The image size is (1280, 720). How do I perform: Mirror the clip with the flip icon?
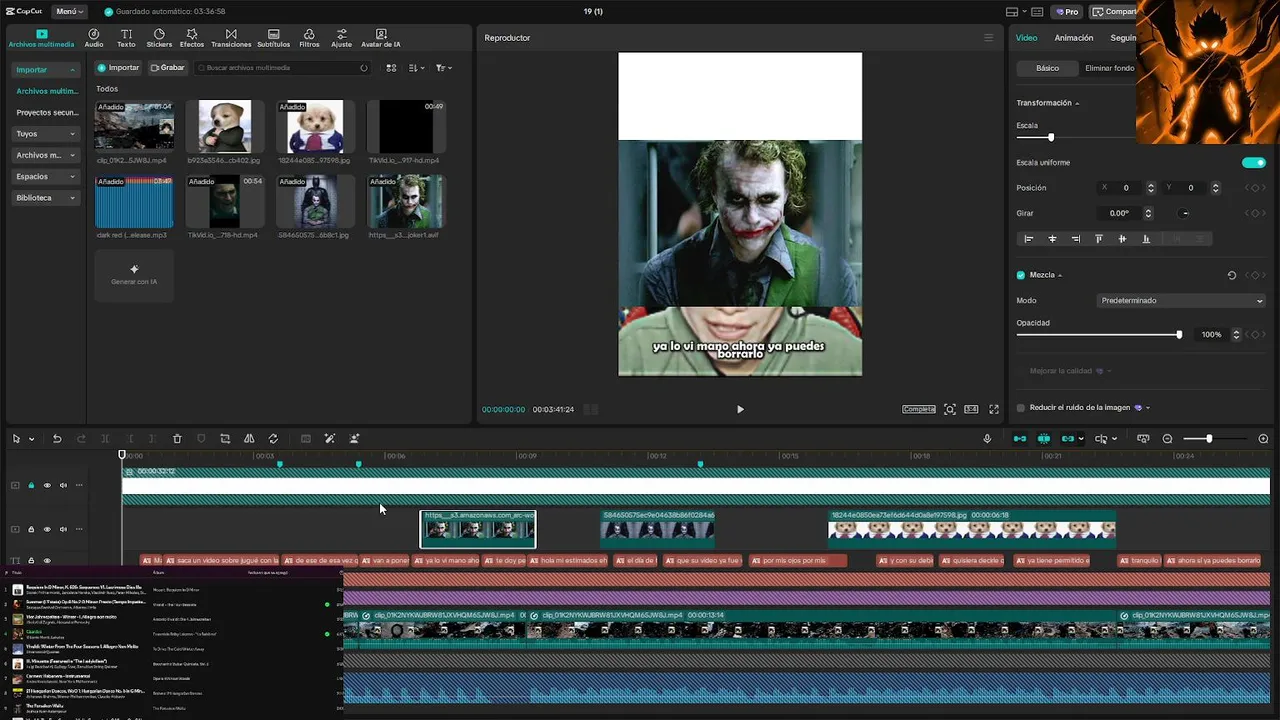tap(249, 439)
